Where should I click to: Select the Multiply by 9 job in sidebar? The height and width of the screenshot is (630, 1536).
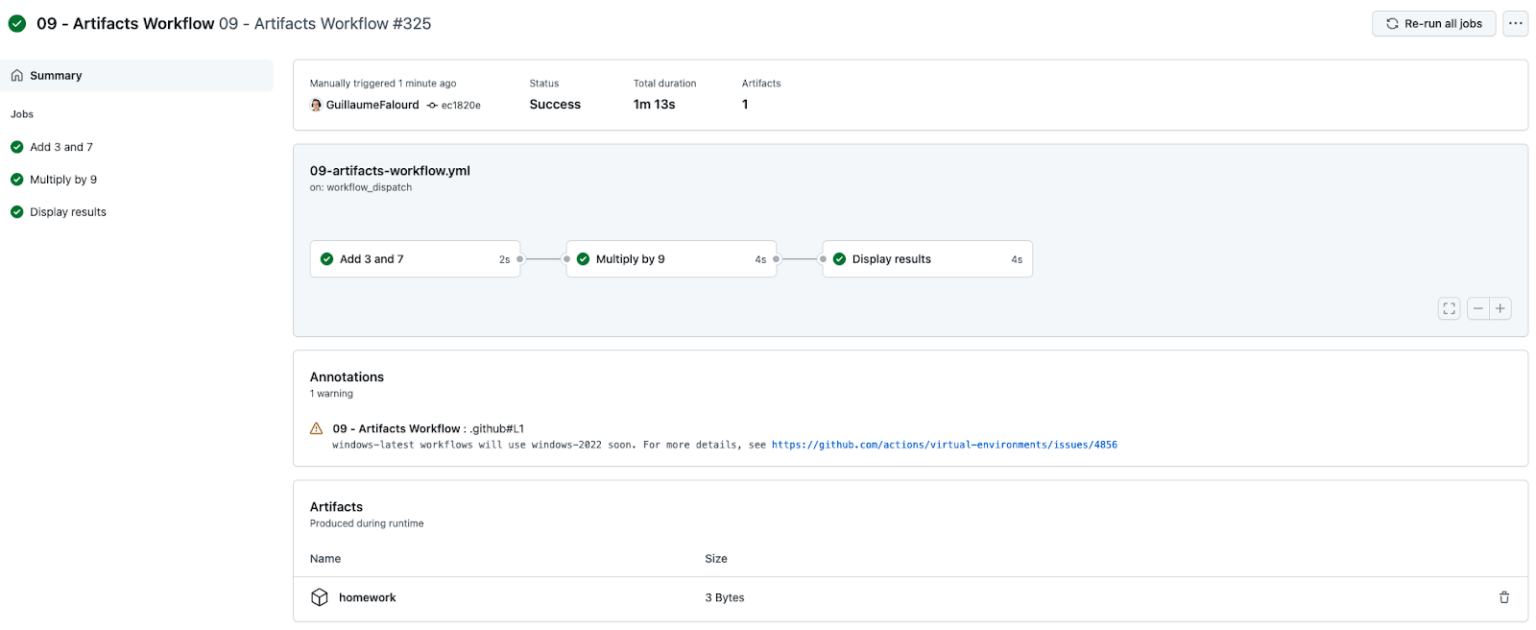[x=64, y=179]
